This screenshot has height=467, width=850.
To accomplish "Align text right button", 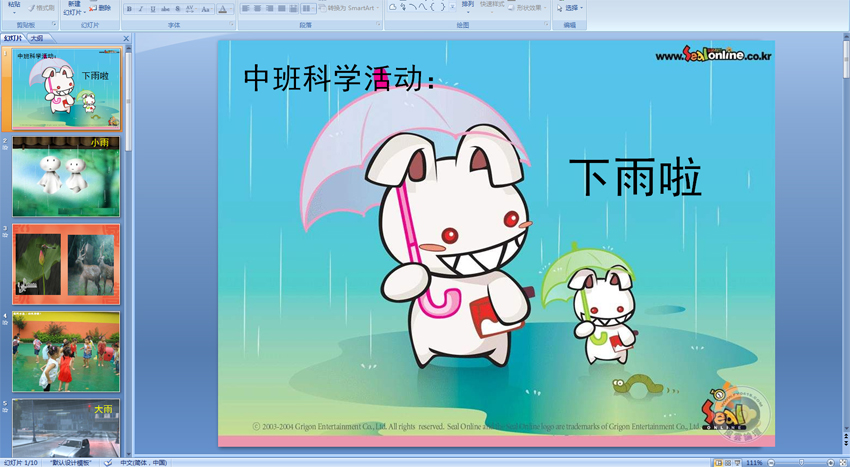I will coord(269,9).
